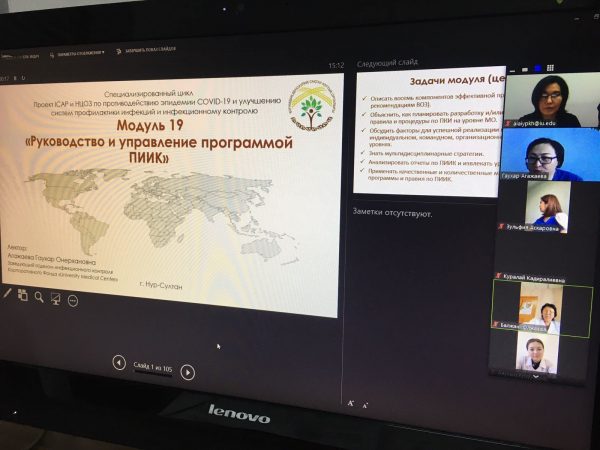
Task: Open the display settings dropdown
Action: [x=80, y=51]
